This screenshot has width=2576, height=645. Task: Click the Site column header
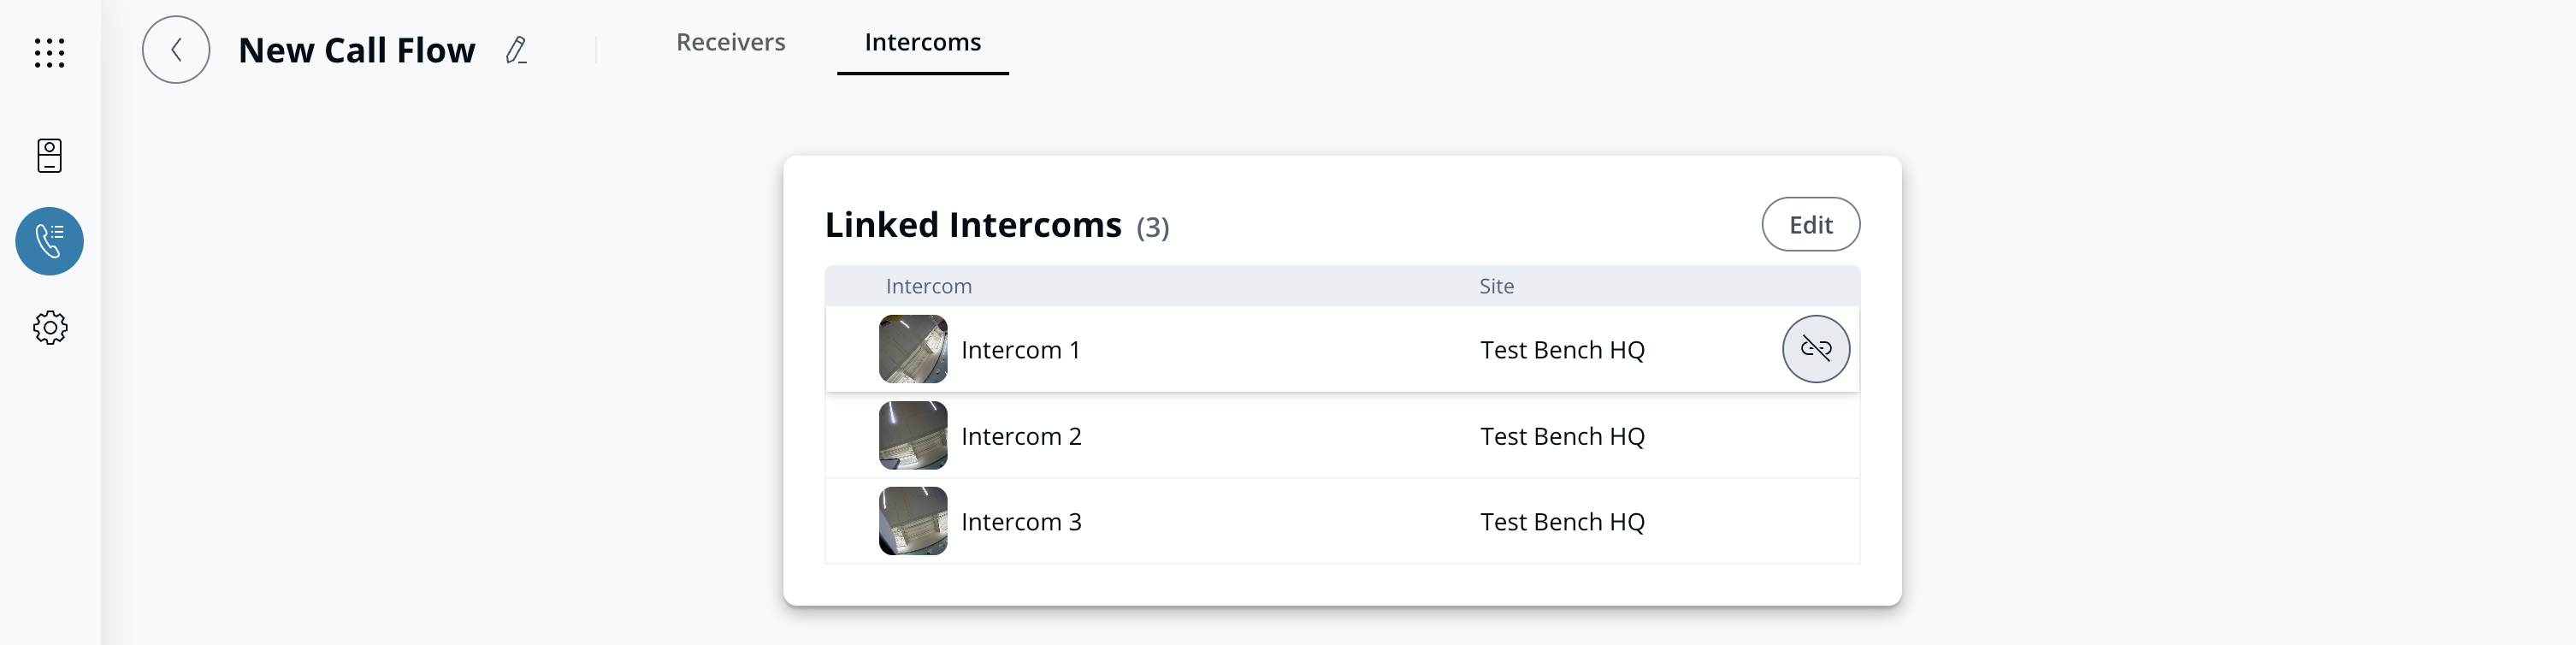click(1496, 286)
